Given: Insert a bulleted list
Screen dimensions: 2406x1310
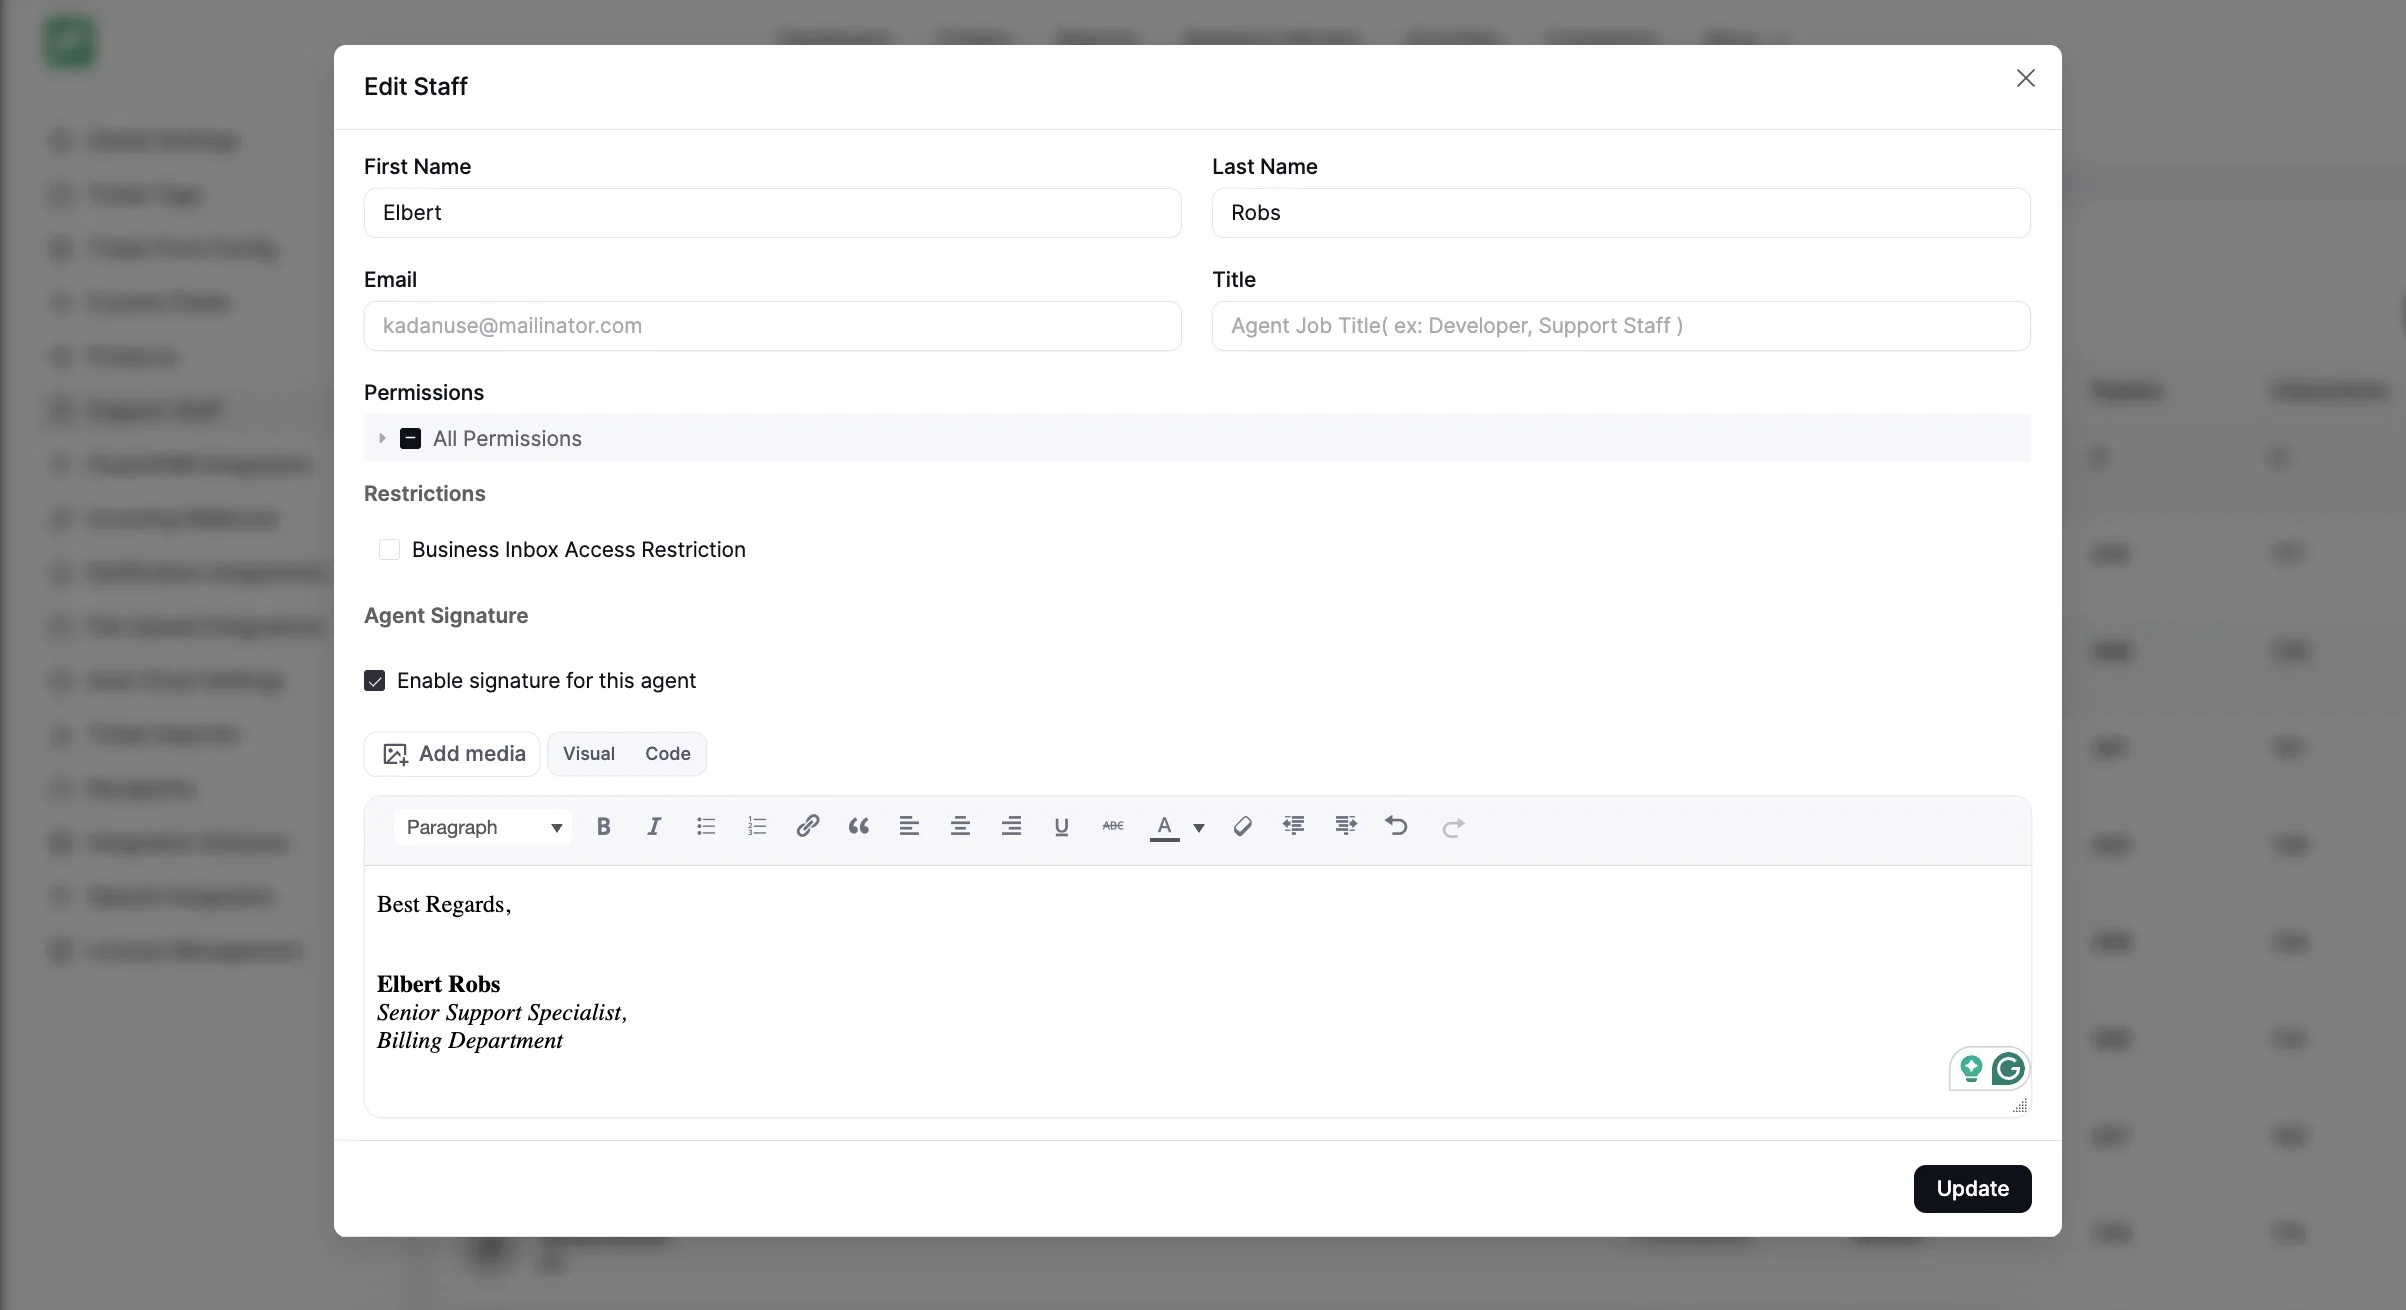Looking at the screenshot, I should click(706, 827).
